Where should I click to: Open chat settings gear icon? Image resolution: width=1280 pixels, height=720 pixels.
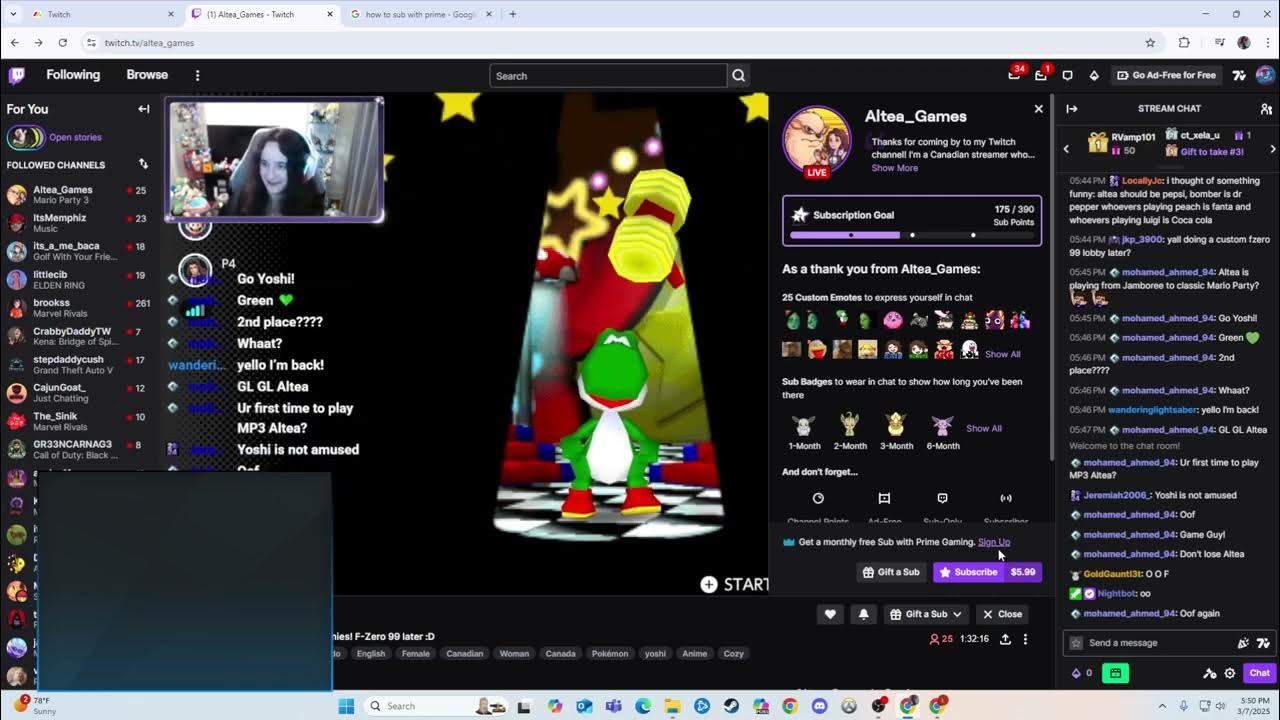pyautogui.click(x=1230, y=673)
